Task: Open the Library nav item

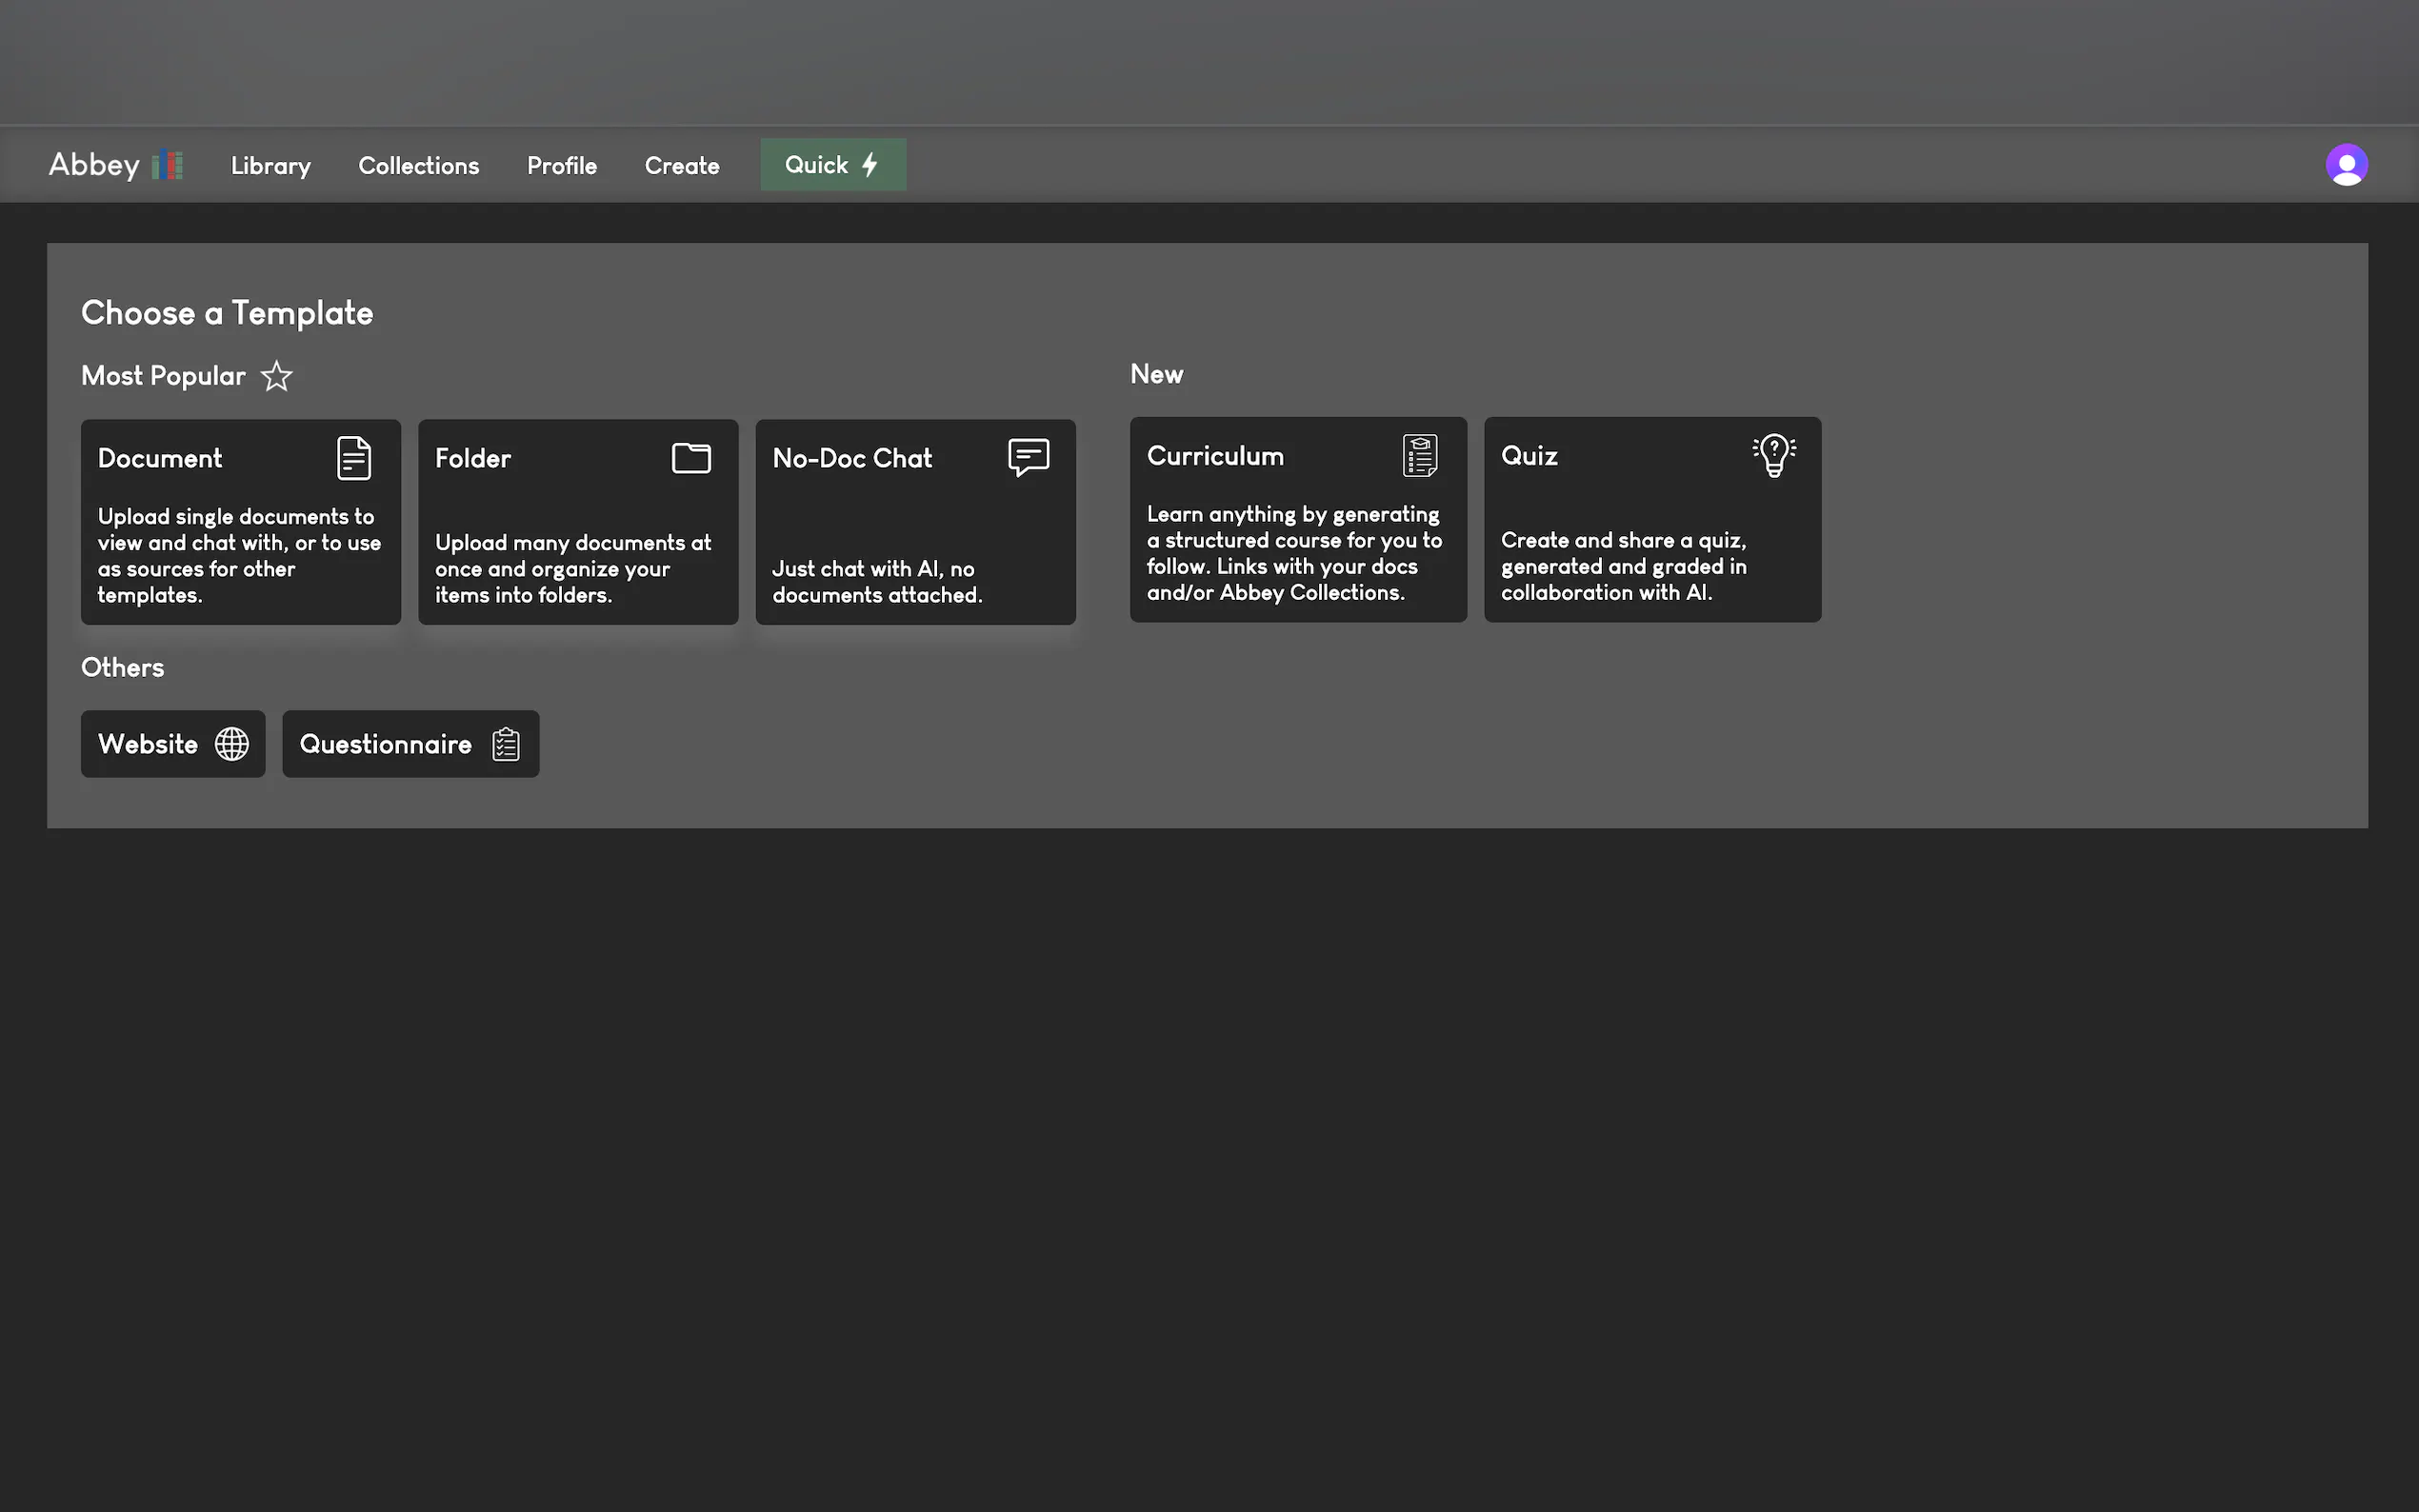Action: click(x=270, y=166)
